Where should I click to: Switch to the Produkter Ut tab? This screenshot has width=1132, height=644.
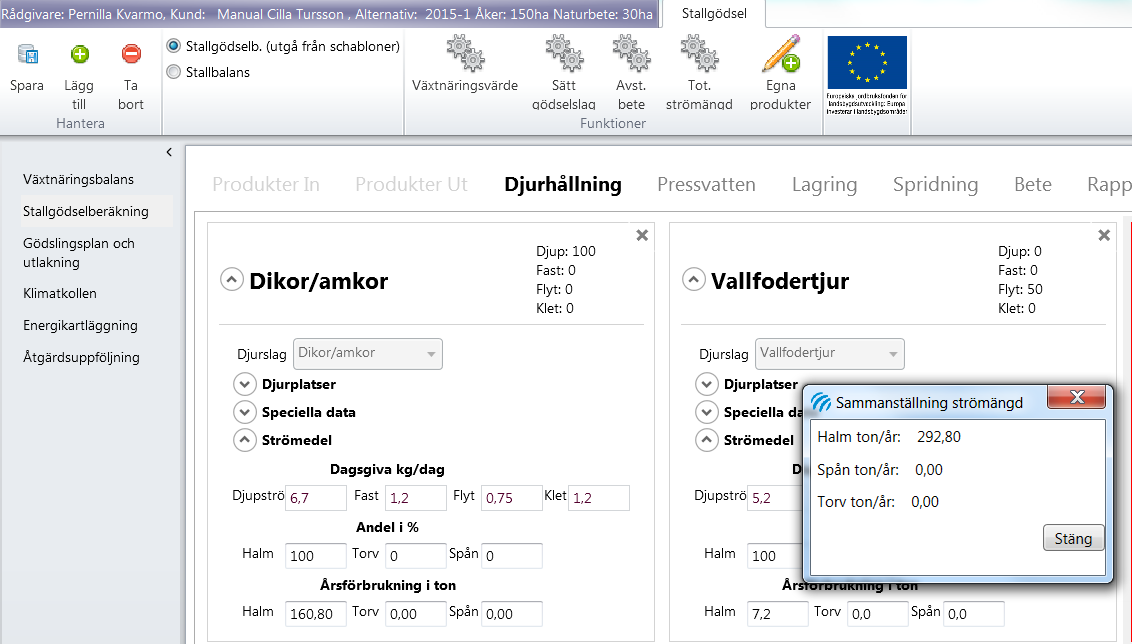412,185
